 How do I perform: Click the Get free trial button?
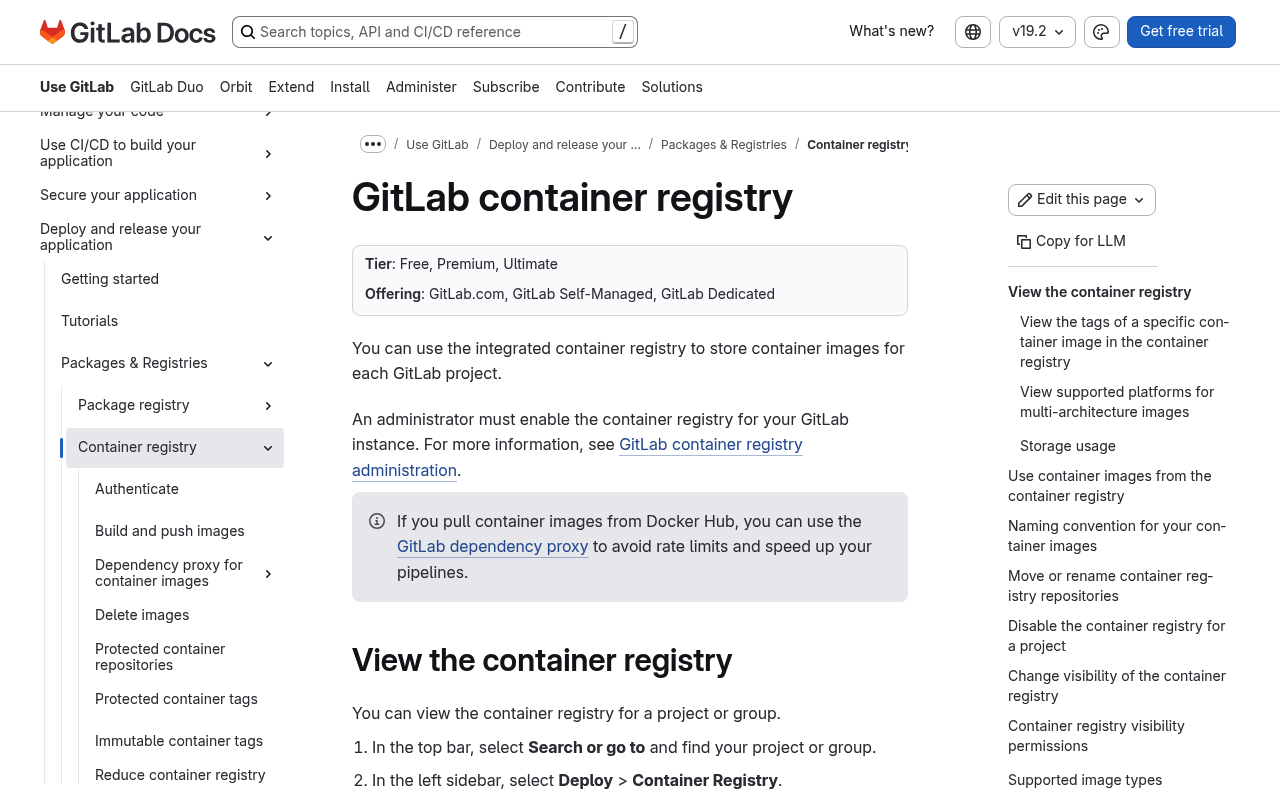tap(1181, 32)
